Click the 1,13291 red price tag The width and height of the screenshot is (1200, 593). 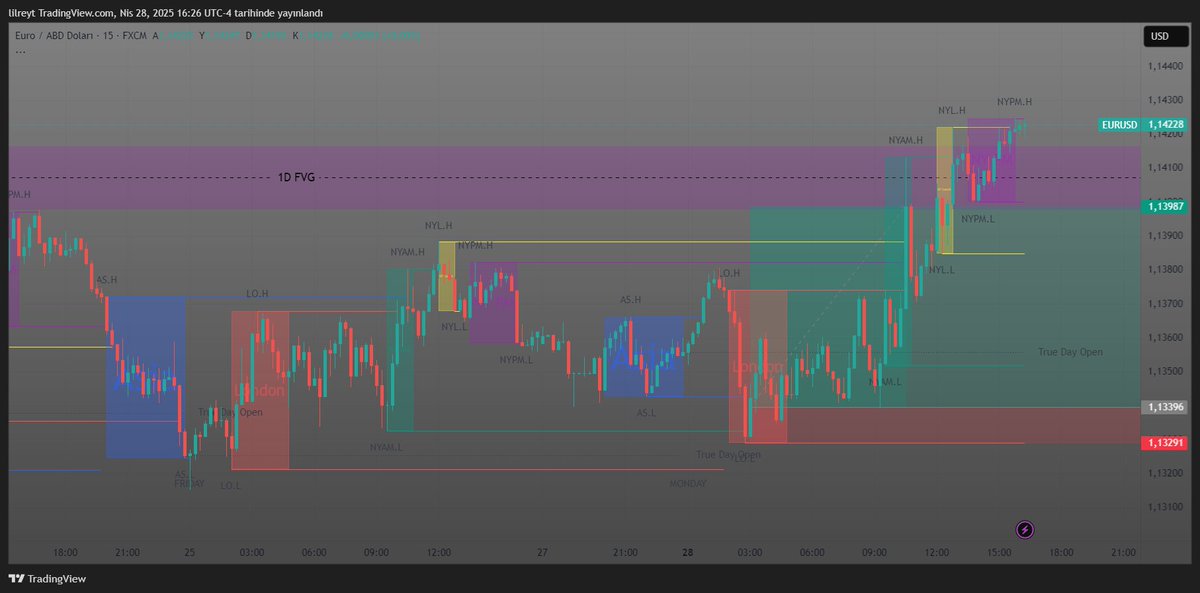(x=1166, y=442)
